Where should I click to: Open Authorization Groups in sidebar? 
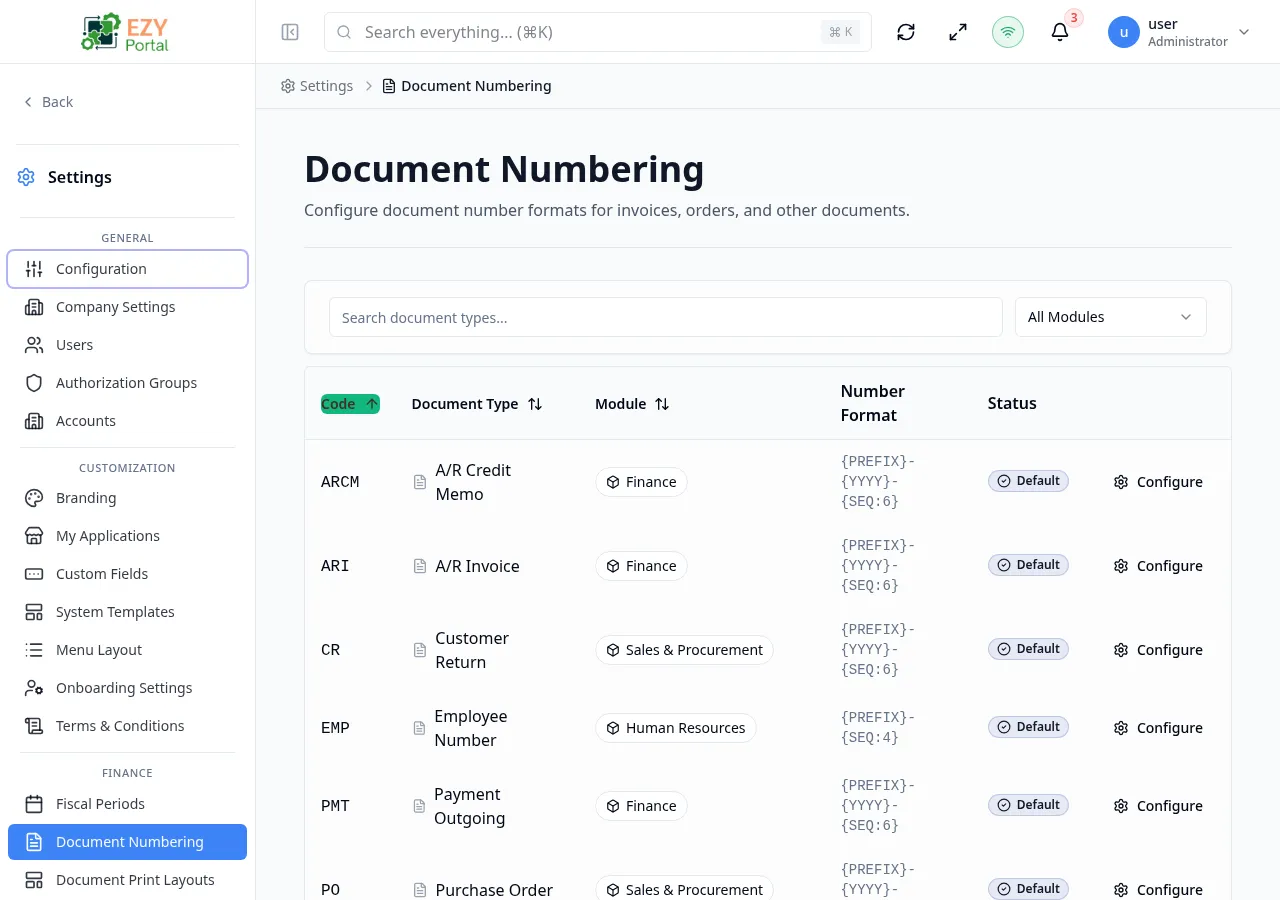pyautogui.click(x=127, y=383)
